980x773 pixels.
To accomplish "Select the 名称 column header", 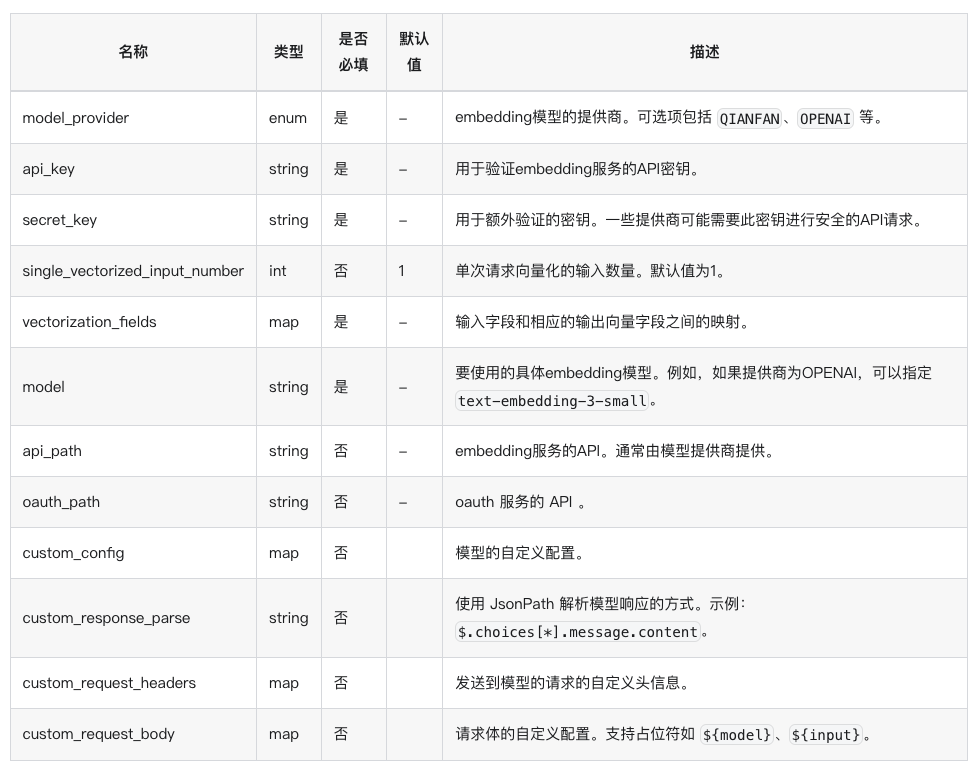I will pyautogui.click(x=133, y=52).
